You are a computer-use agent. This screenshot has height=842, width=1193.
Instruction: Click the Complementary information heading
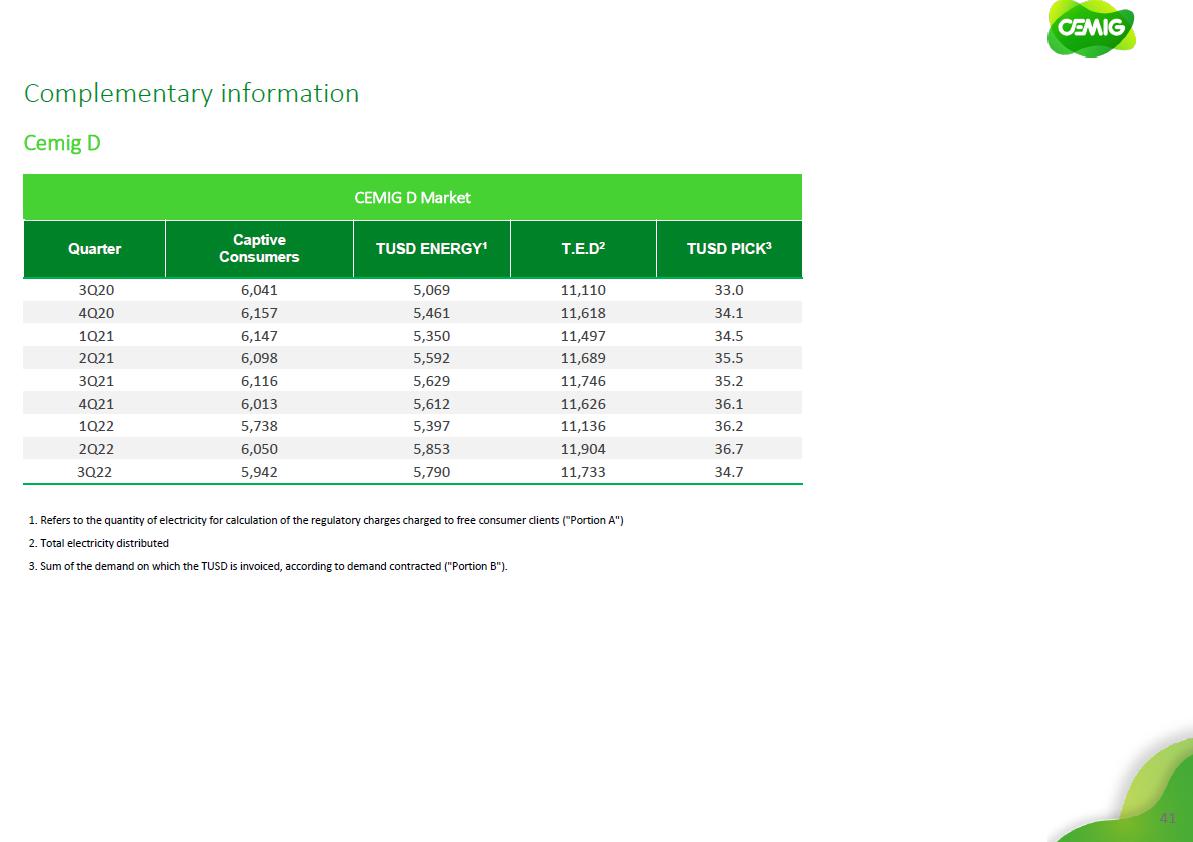pyautogui.click(x=191, y=93)
